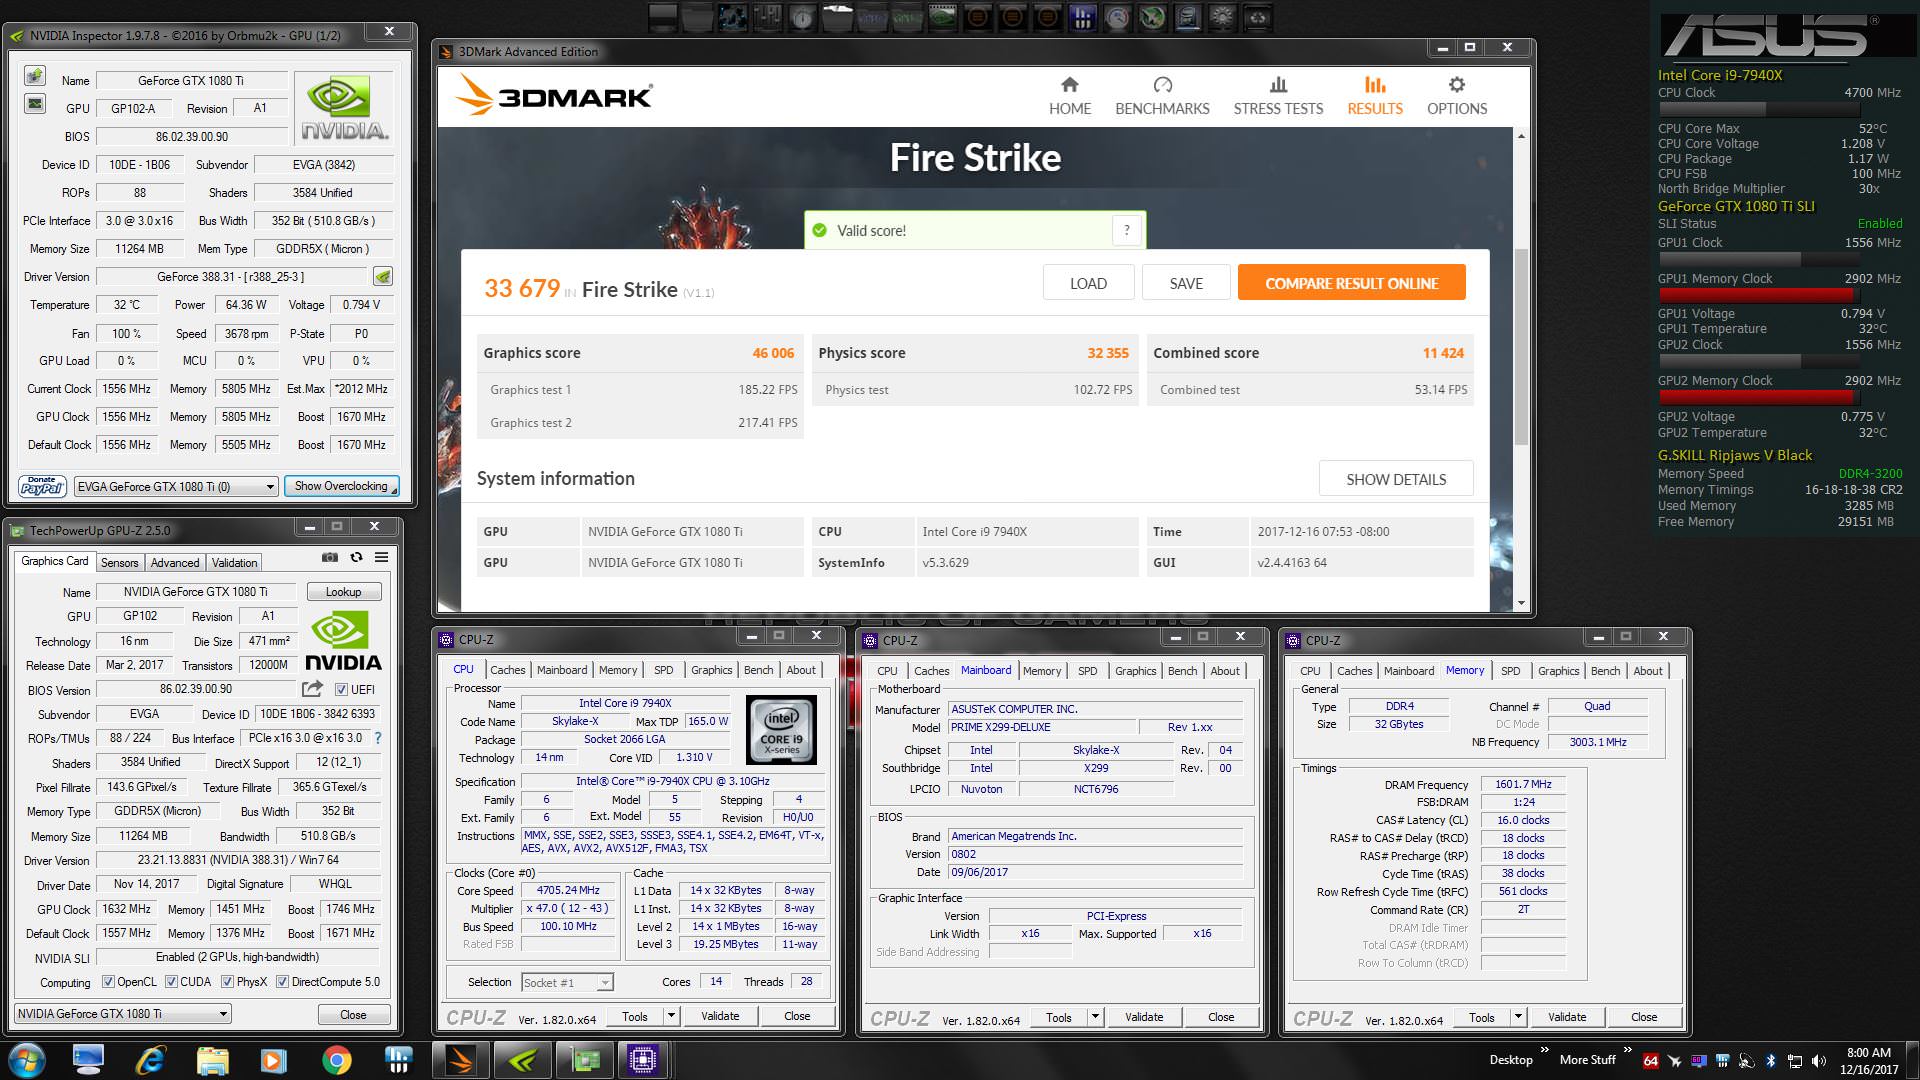The width and height of the screenshot is (1920, 1080).
Task: Click NVIDIA Inspector sensor monitor icon
Action: [35, 103]
